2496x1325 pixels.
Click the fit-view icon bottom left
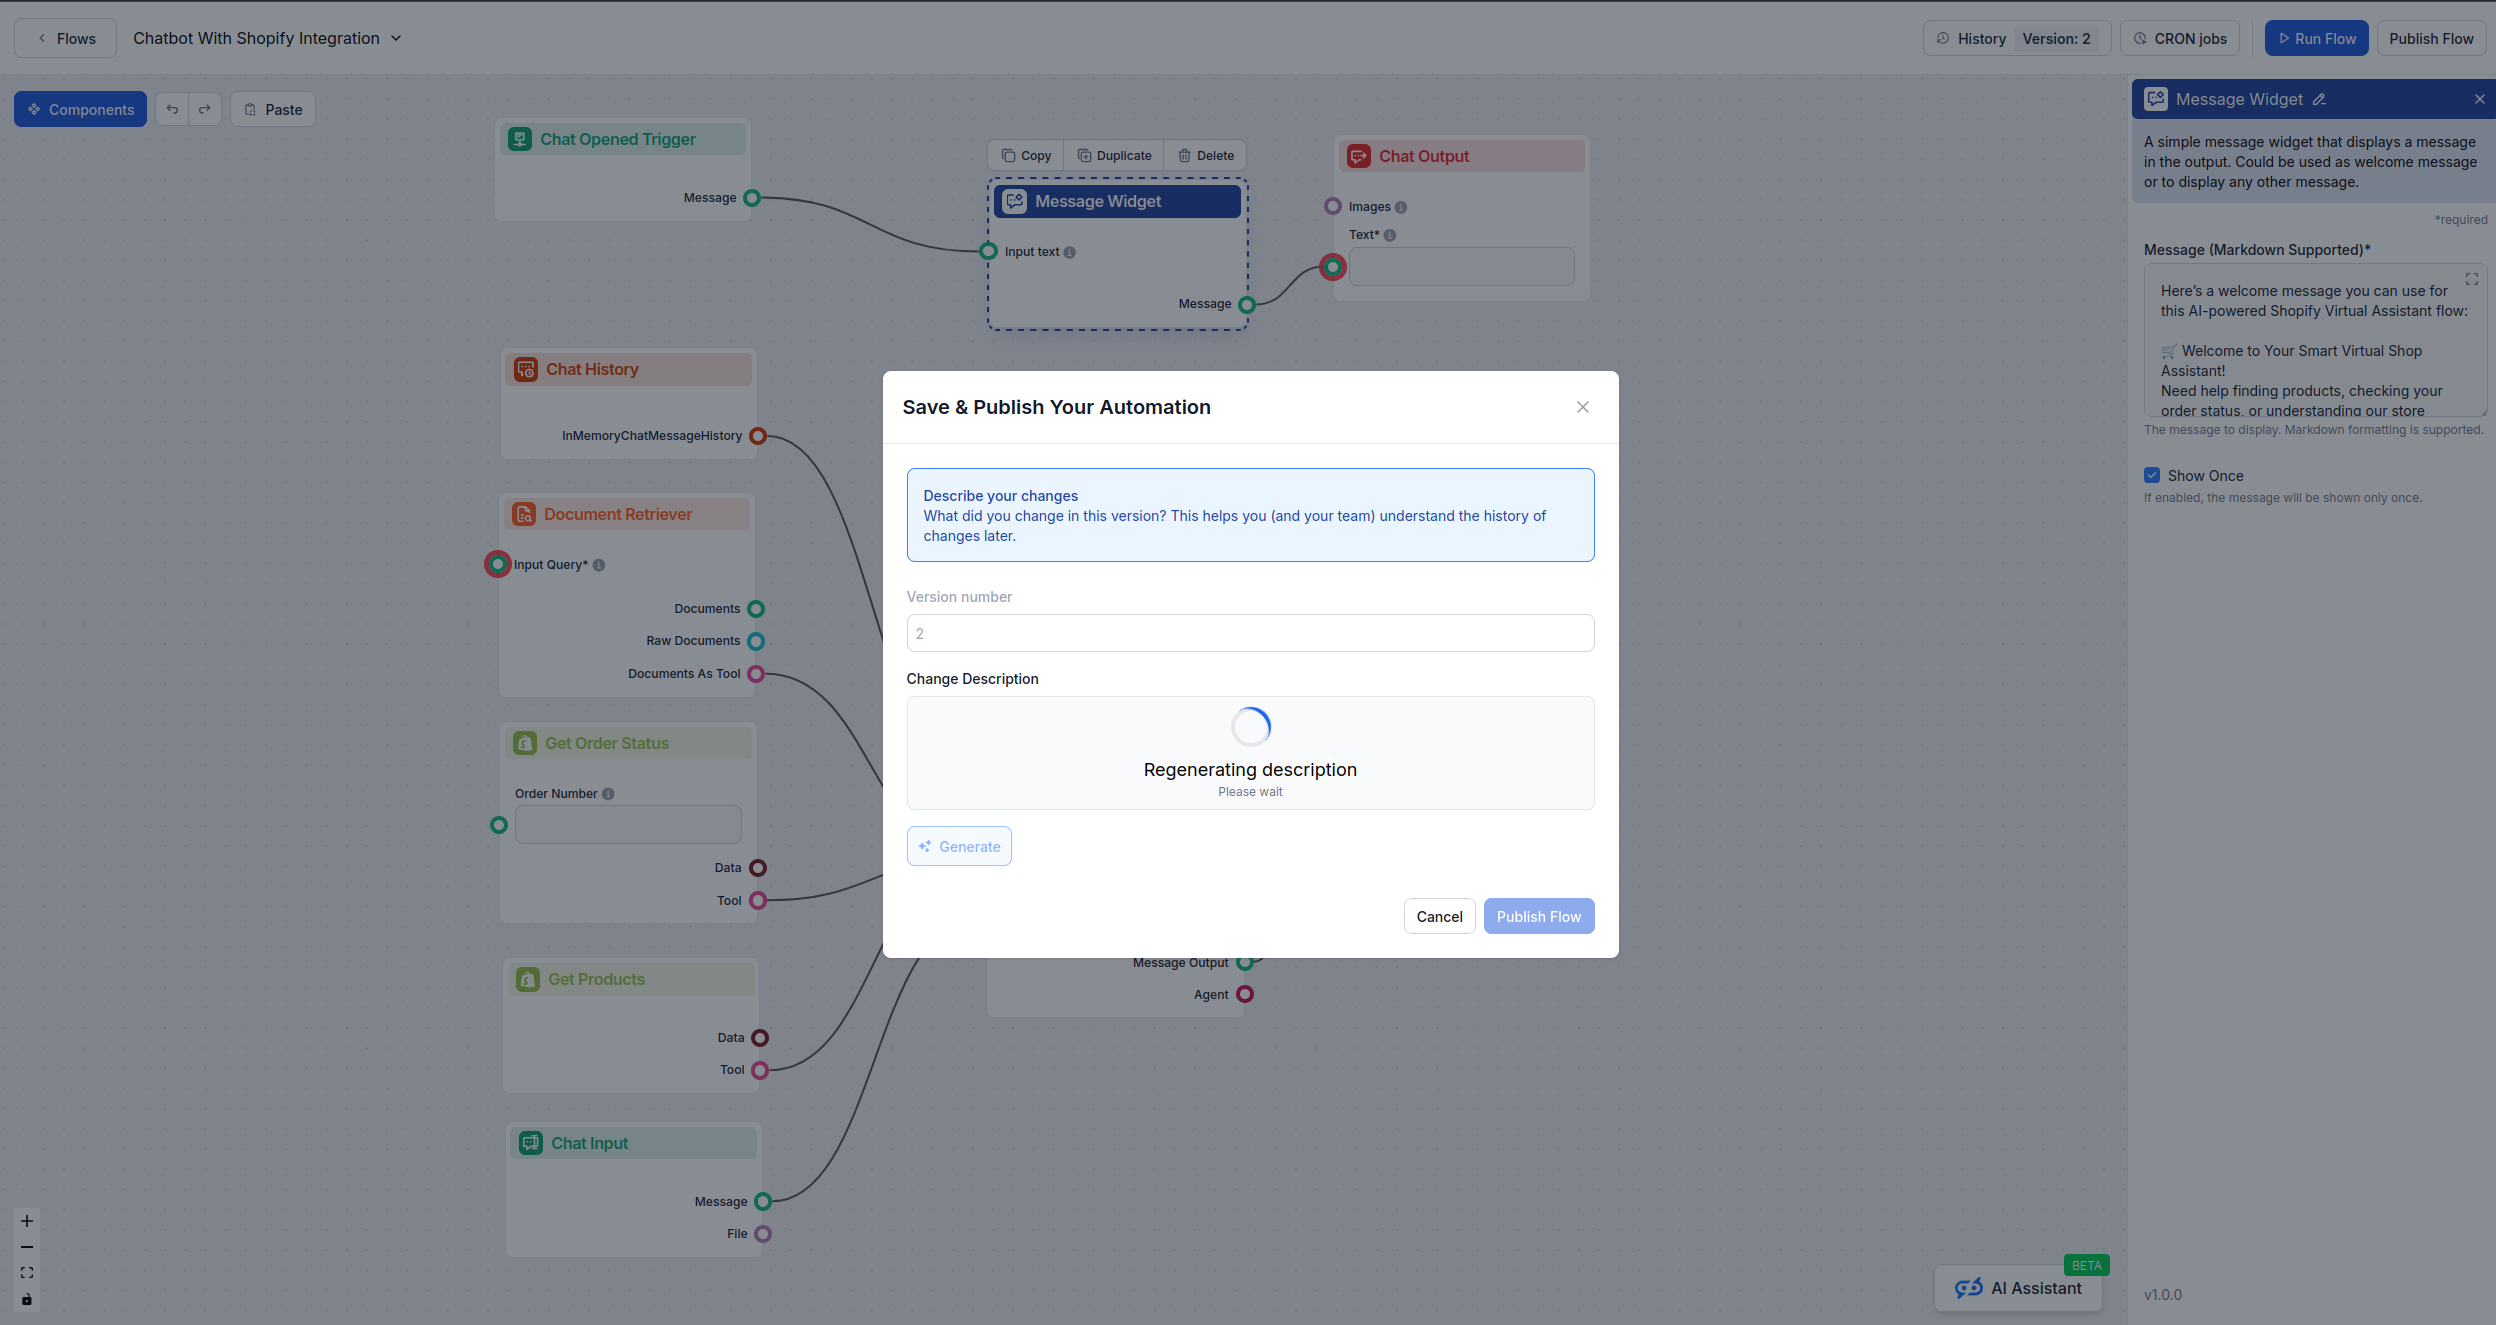[x=26, y=1272]
